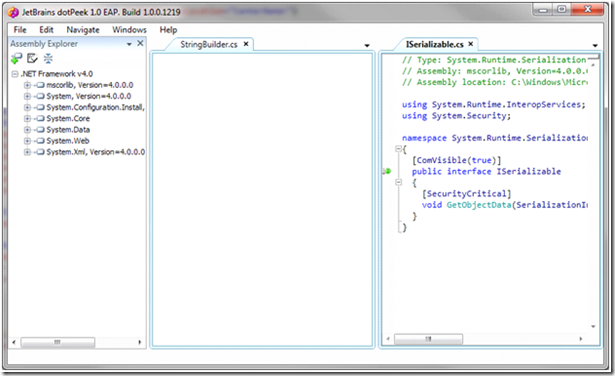Screen dimensions: 615x376
Task: Expand the System.Configuration.Install node
Action: coord(27,107)
